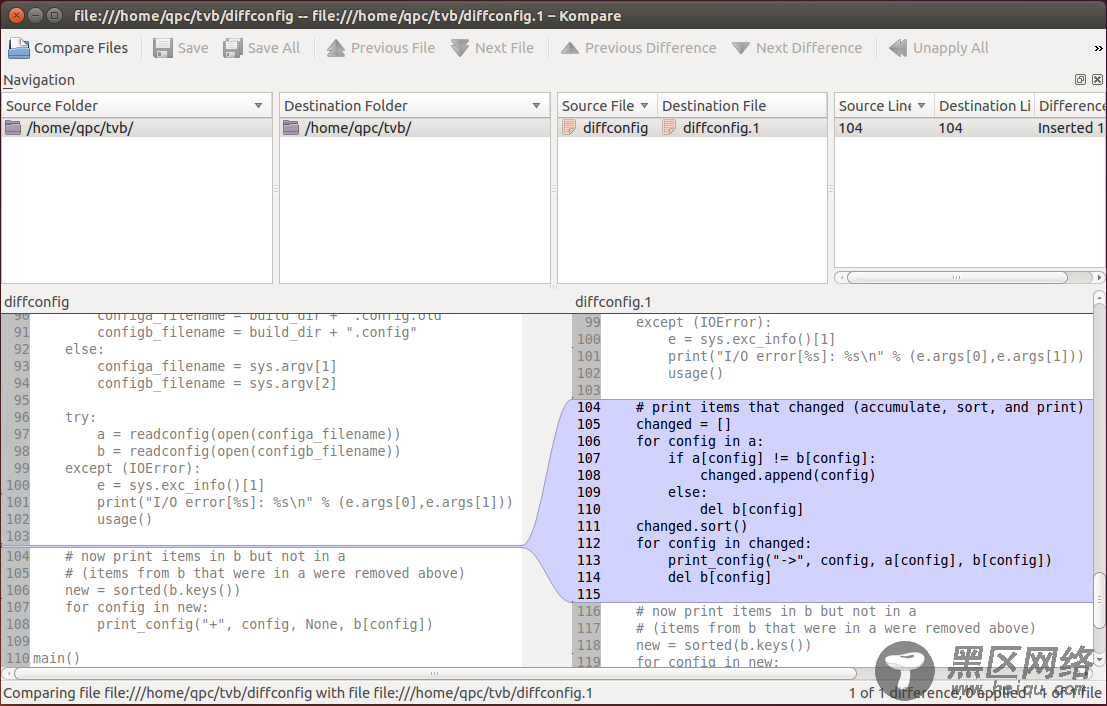Screen dimensions: 1107x706
Task: Click the 'else:' line in diffconfig pane
Action: pyautogui.click(x=85, y=349)
